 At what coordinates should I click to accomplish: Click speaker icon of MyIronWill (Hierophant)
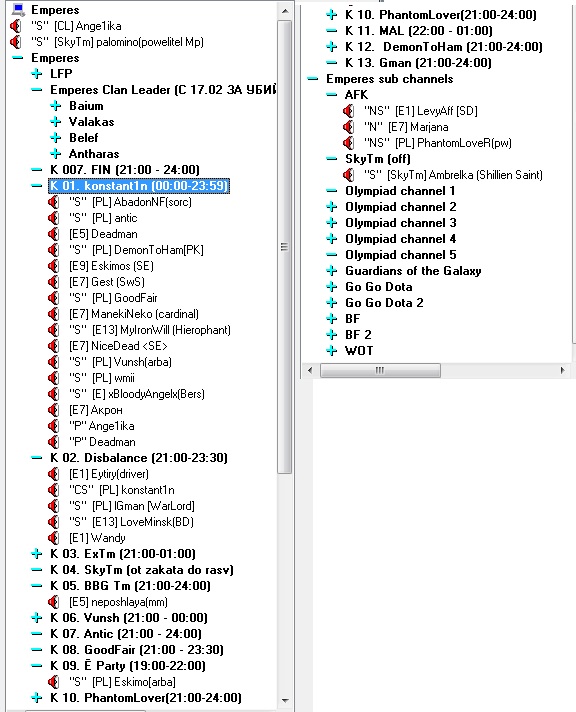pyautogui.click(x=54, y=330)
